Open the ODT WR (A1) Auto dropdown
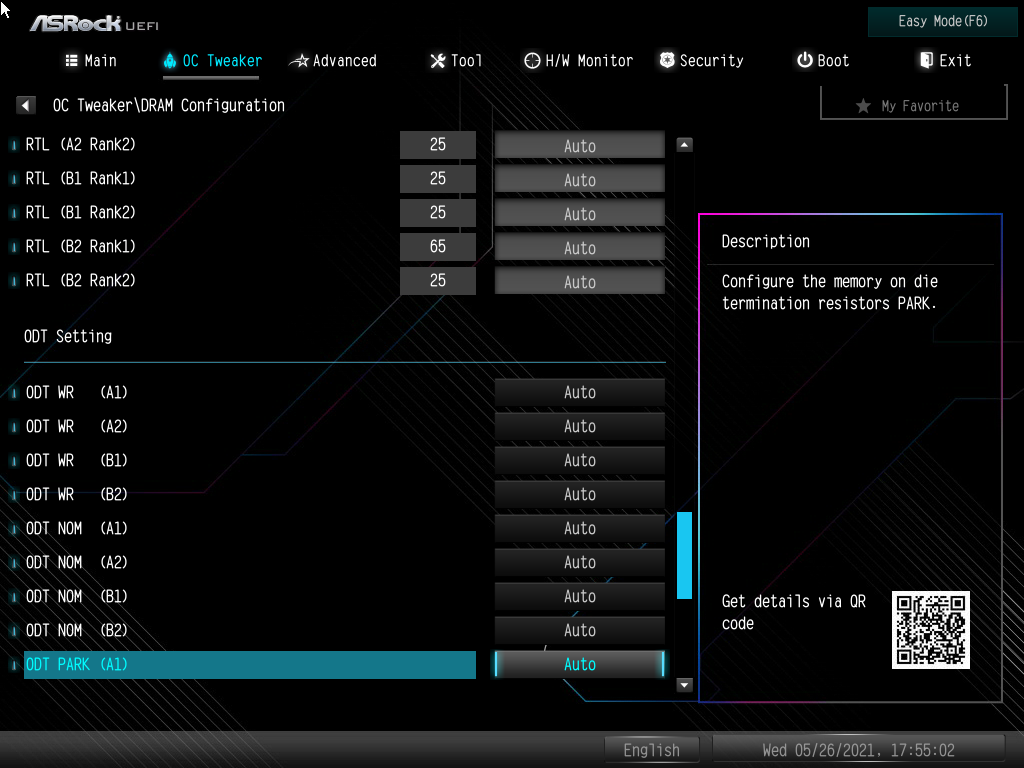The image size is (1024, 768). [579, 392]
